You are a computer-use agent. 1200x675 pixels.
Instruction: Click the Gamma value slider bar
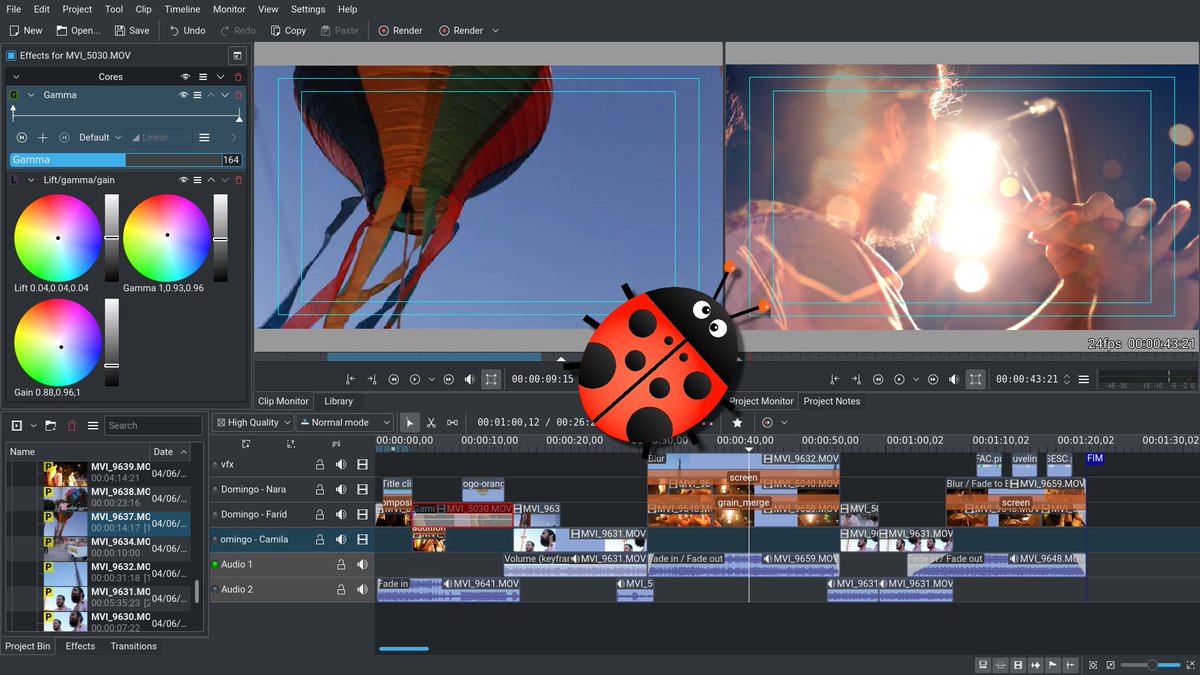pyautogui.click(x=125, y=160)
